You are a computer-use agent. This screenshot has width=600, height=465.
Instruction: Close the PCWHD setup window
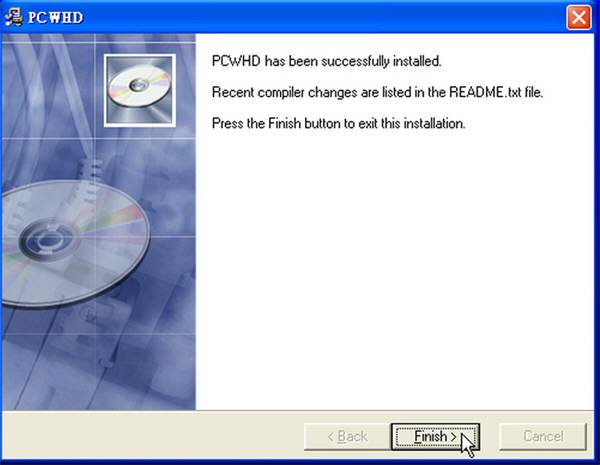pos(578,17)
